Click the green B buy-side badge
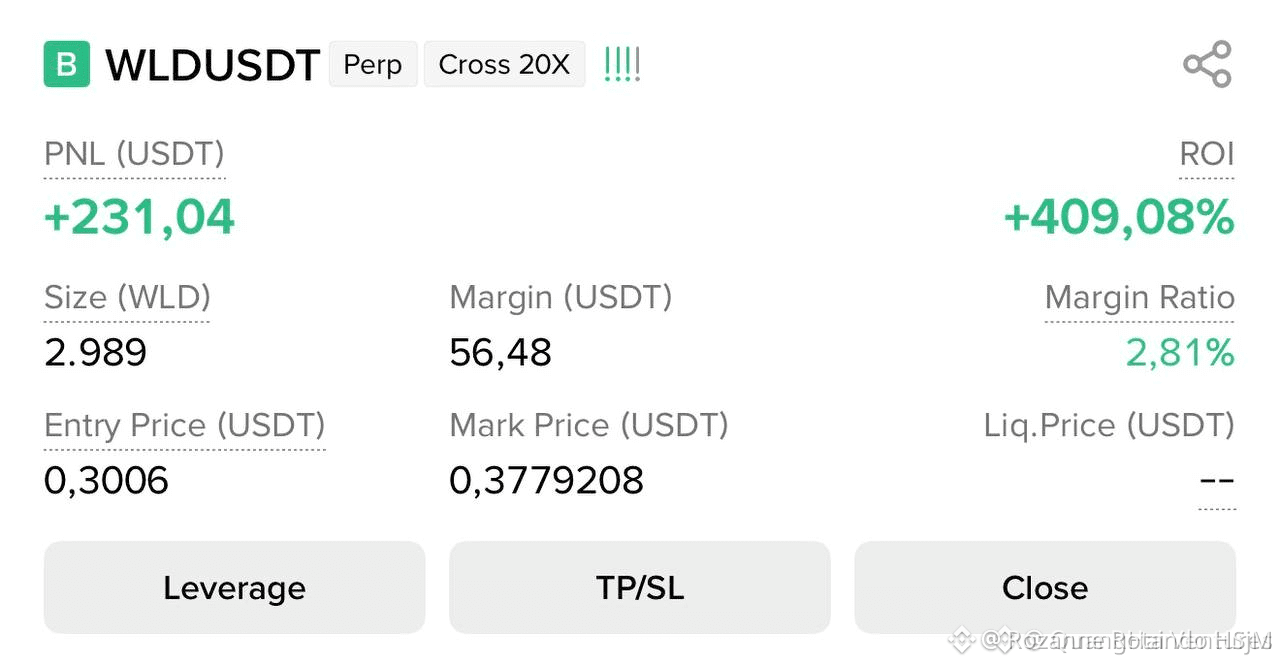 67,65
